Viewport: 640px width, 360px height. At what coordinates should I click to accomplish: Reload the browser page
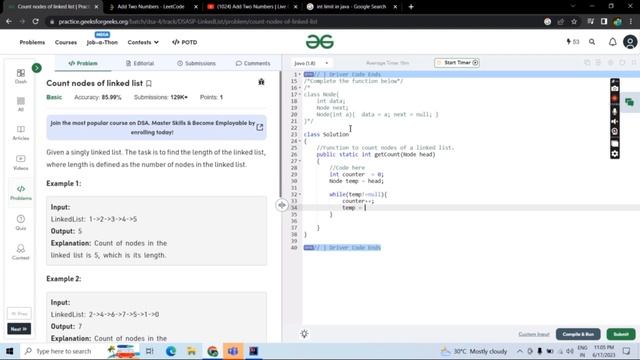coord(36,22)
